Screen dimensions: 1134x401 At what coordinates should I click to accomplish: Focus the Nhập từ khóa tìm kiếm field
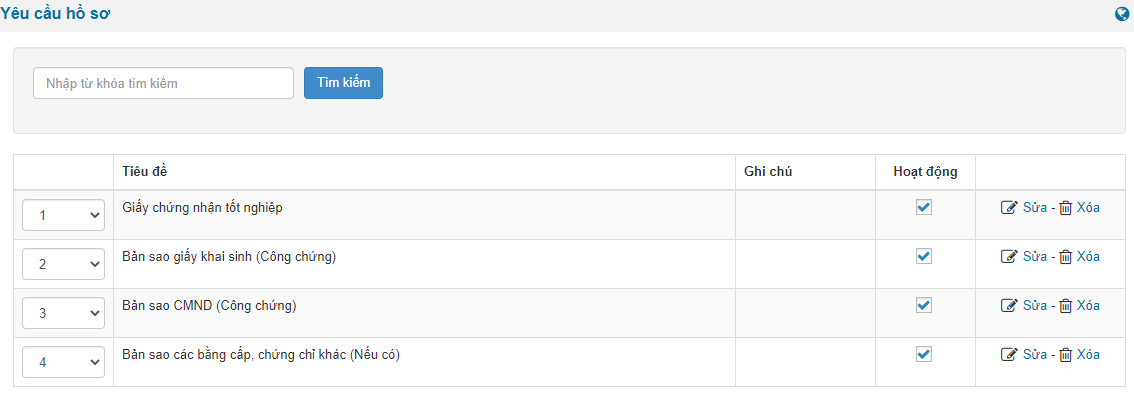(x=163, y=83)
